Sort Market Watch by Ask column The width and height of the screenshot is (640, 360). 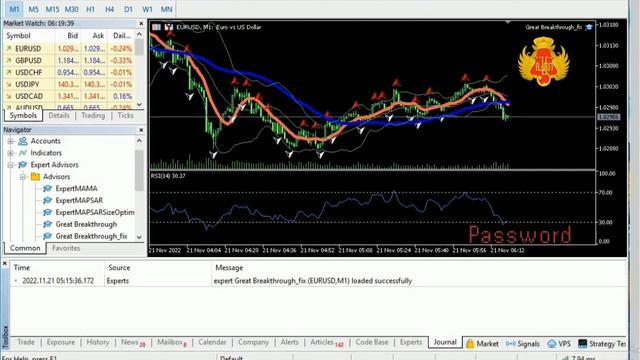tap(98, 36)
